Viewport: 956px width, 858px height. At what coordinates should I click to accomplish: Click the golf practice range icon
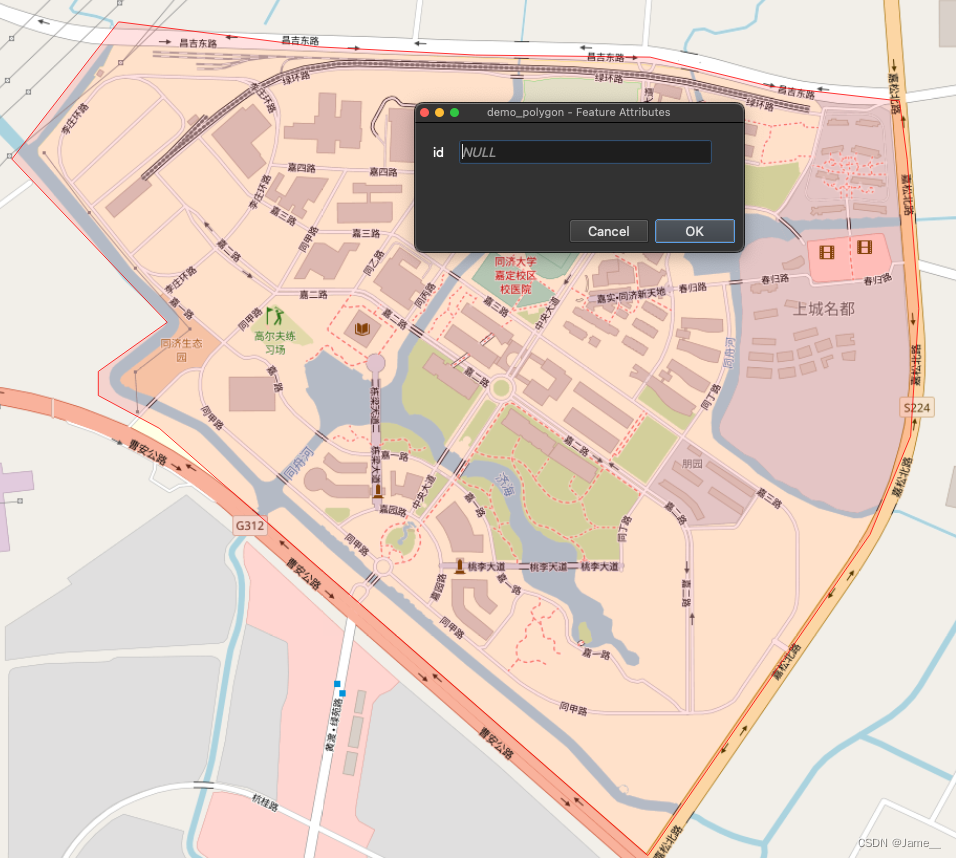click(x=275, y=316)
